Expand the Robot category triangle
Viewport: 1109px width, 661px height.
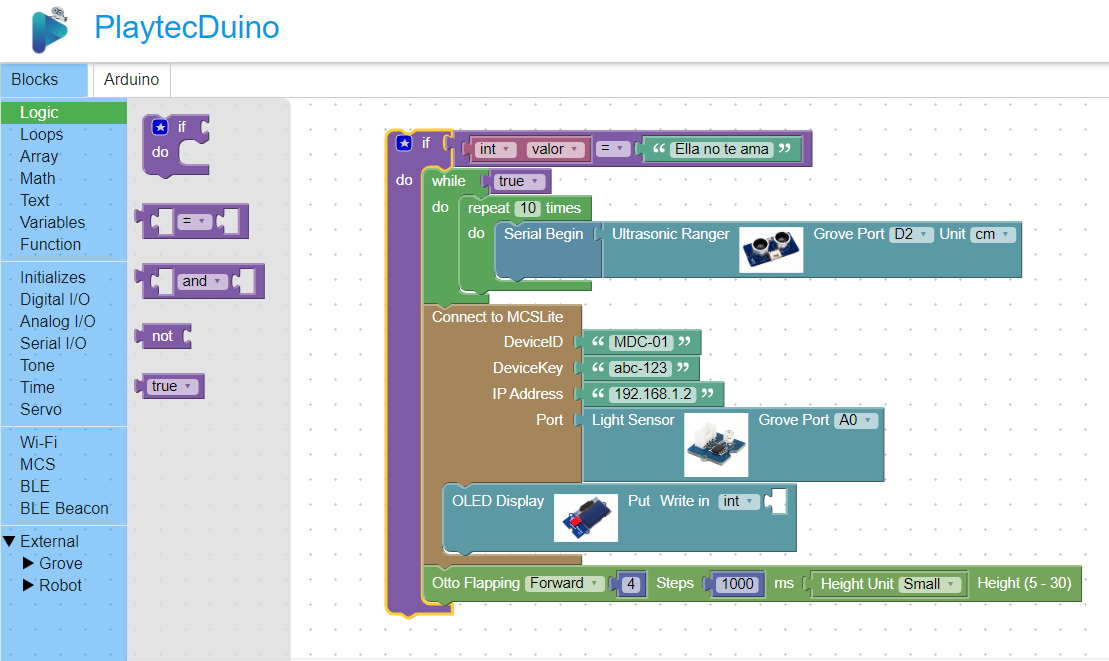[28, 585]
